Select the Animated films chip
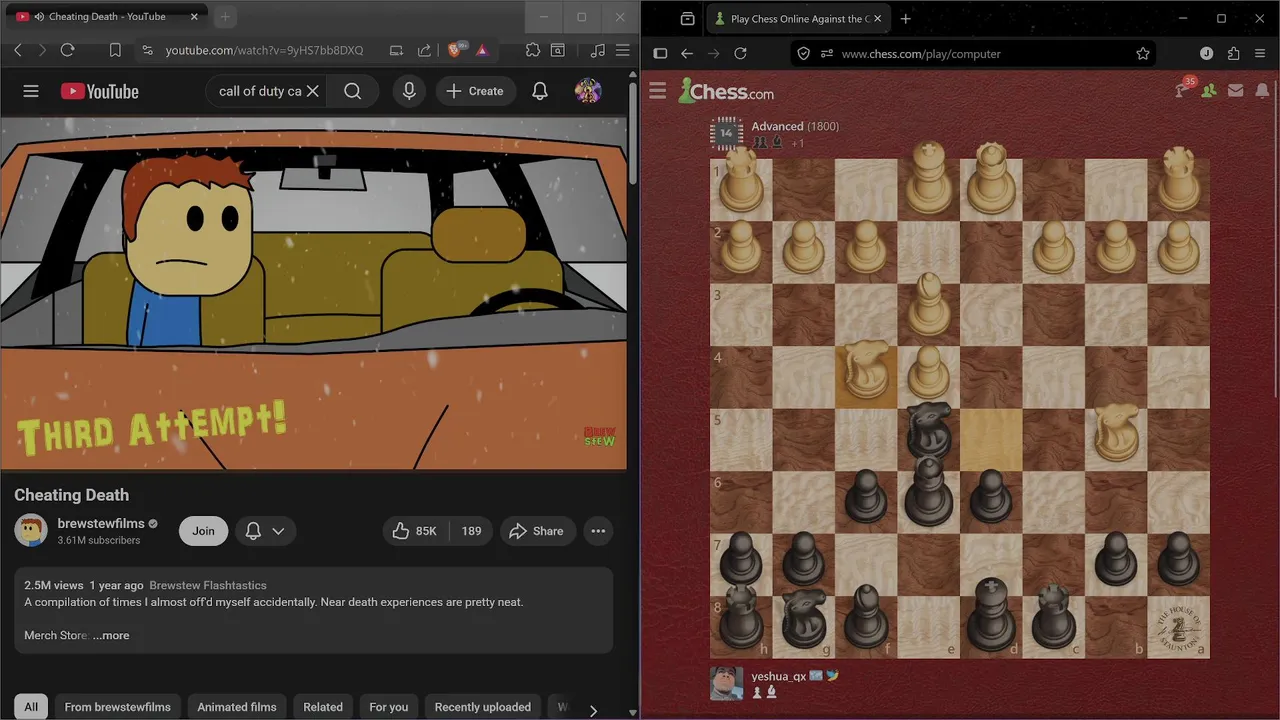Viewport: 1280px width, 720px height. pyautogui.click(x=237, y=707)
